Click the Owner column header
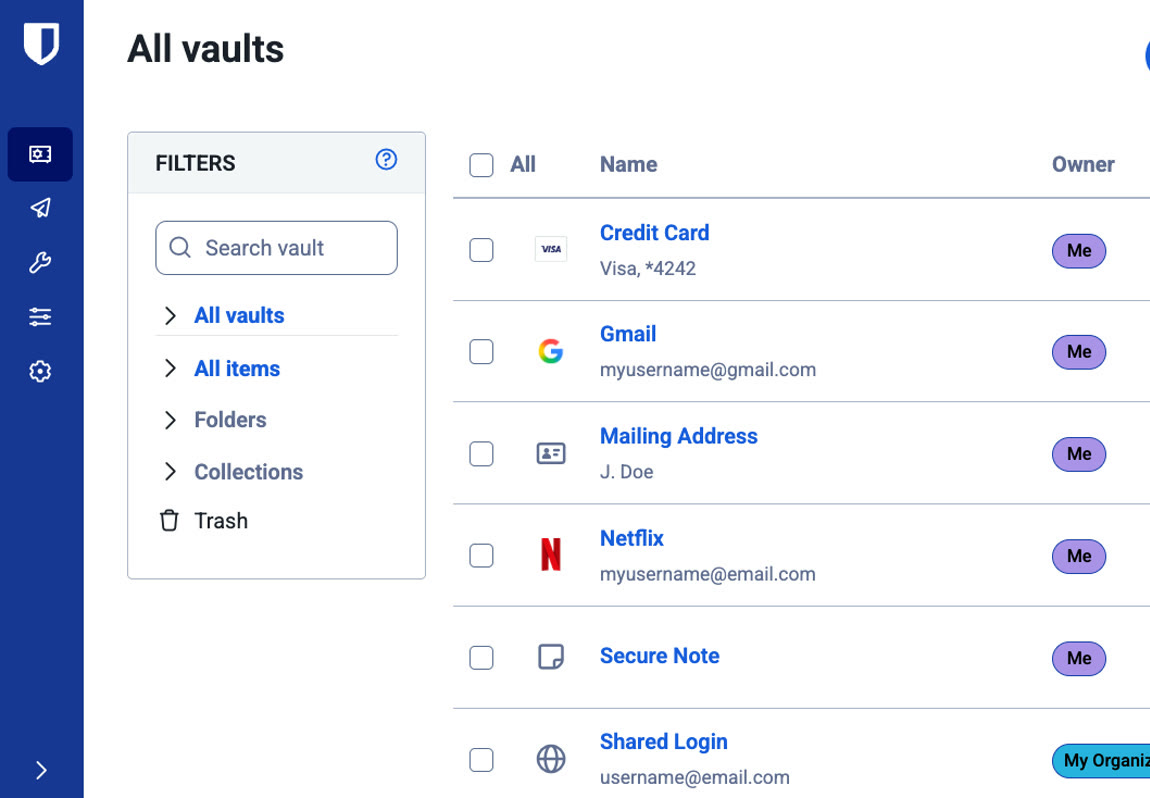 [x=1083, y=164]
